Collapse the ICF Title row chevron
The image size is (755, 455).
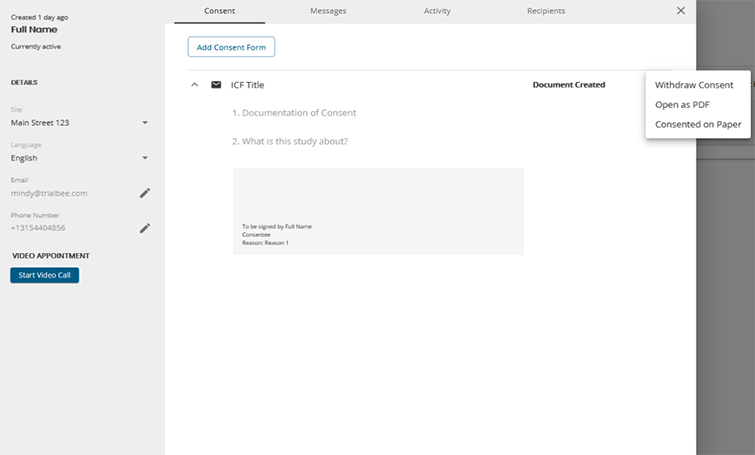(195, 85)
